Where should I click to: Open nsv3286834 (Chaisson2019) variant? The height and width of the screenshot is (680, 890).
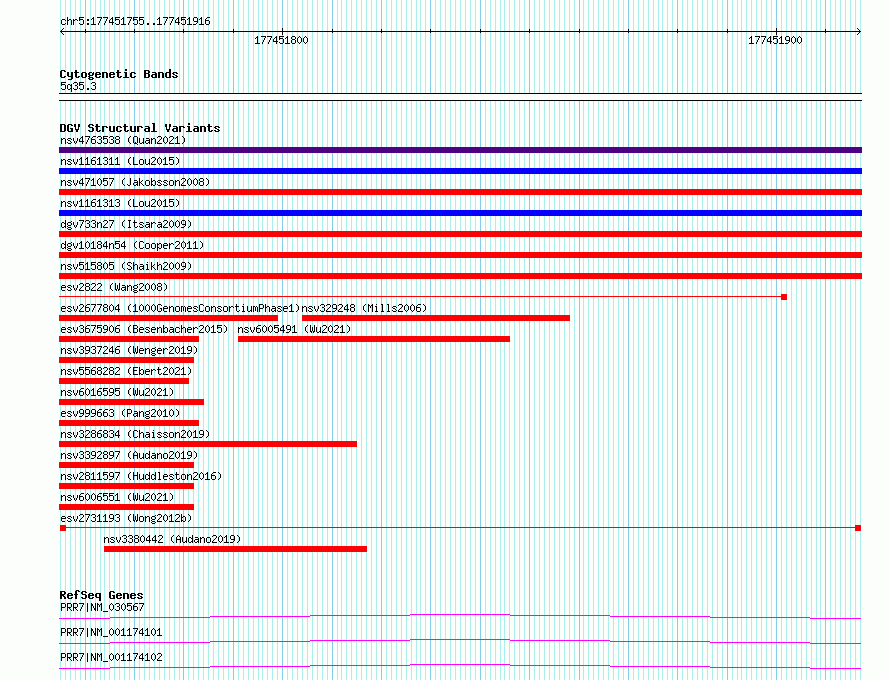pyautogui.click(x=135, y=434)
